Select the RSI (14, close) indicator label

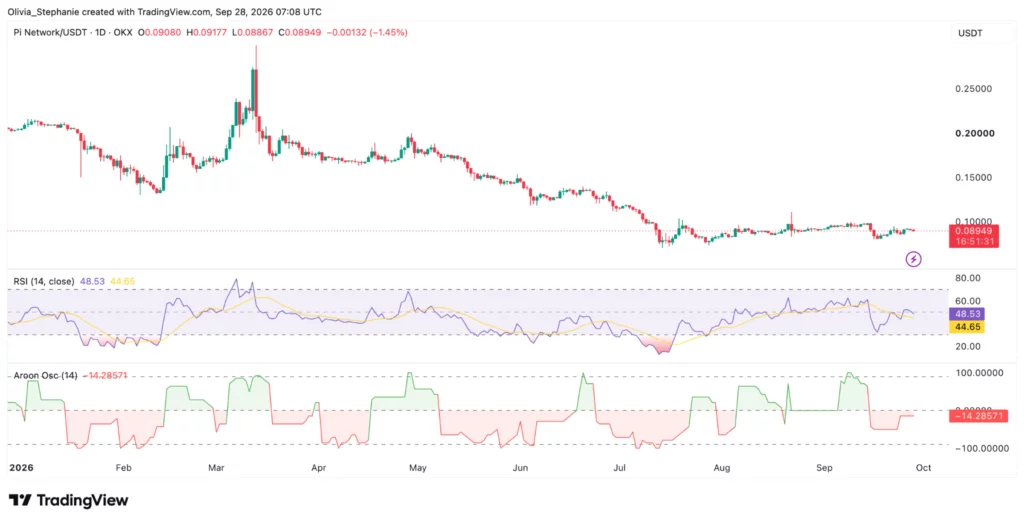pyautogui.click(x=44, y=281)
